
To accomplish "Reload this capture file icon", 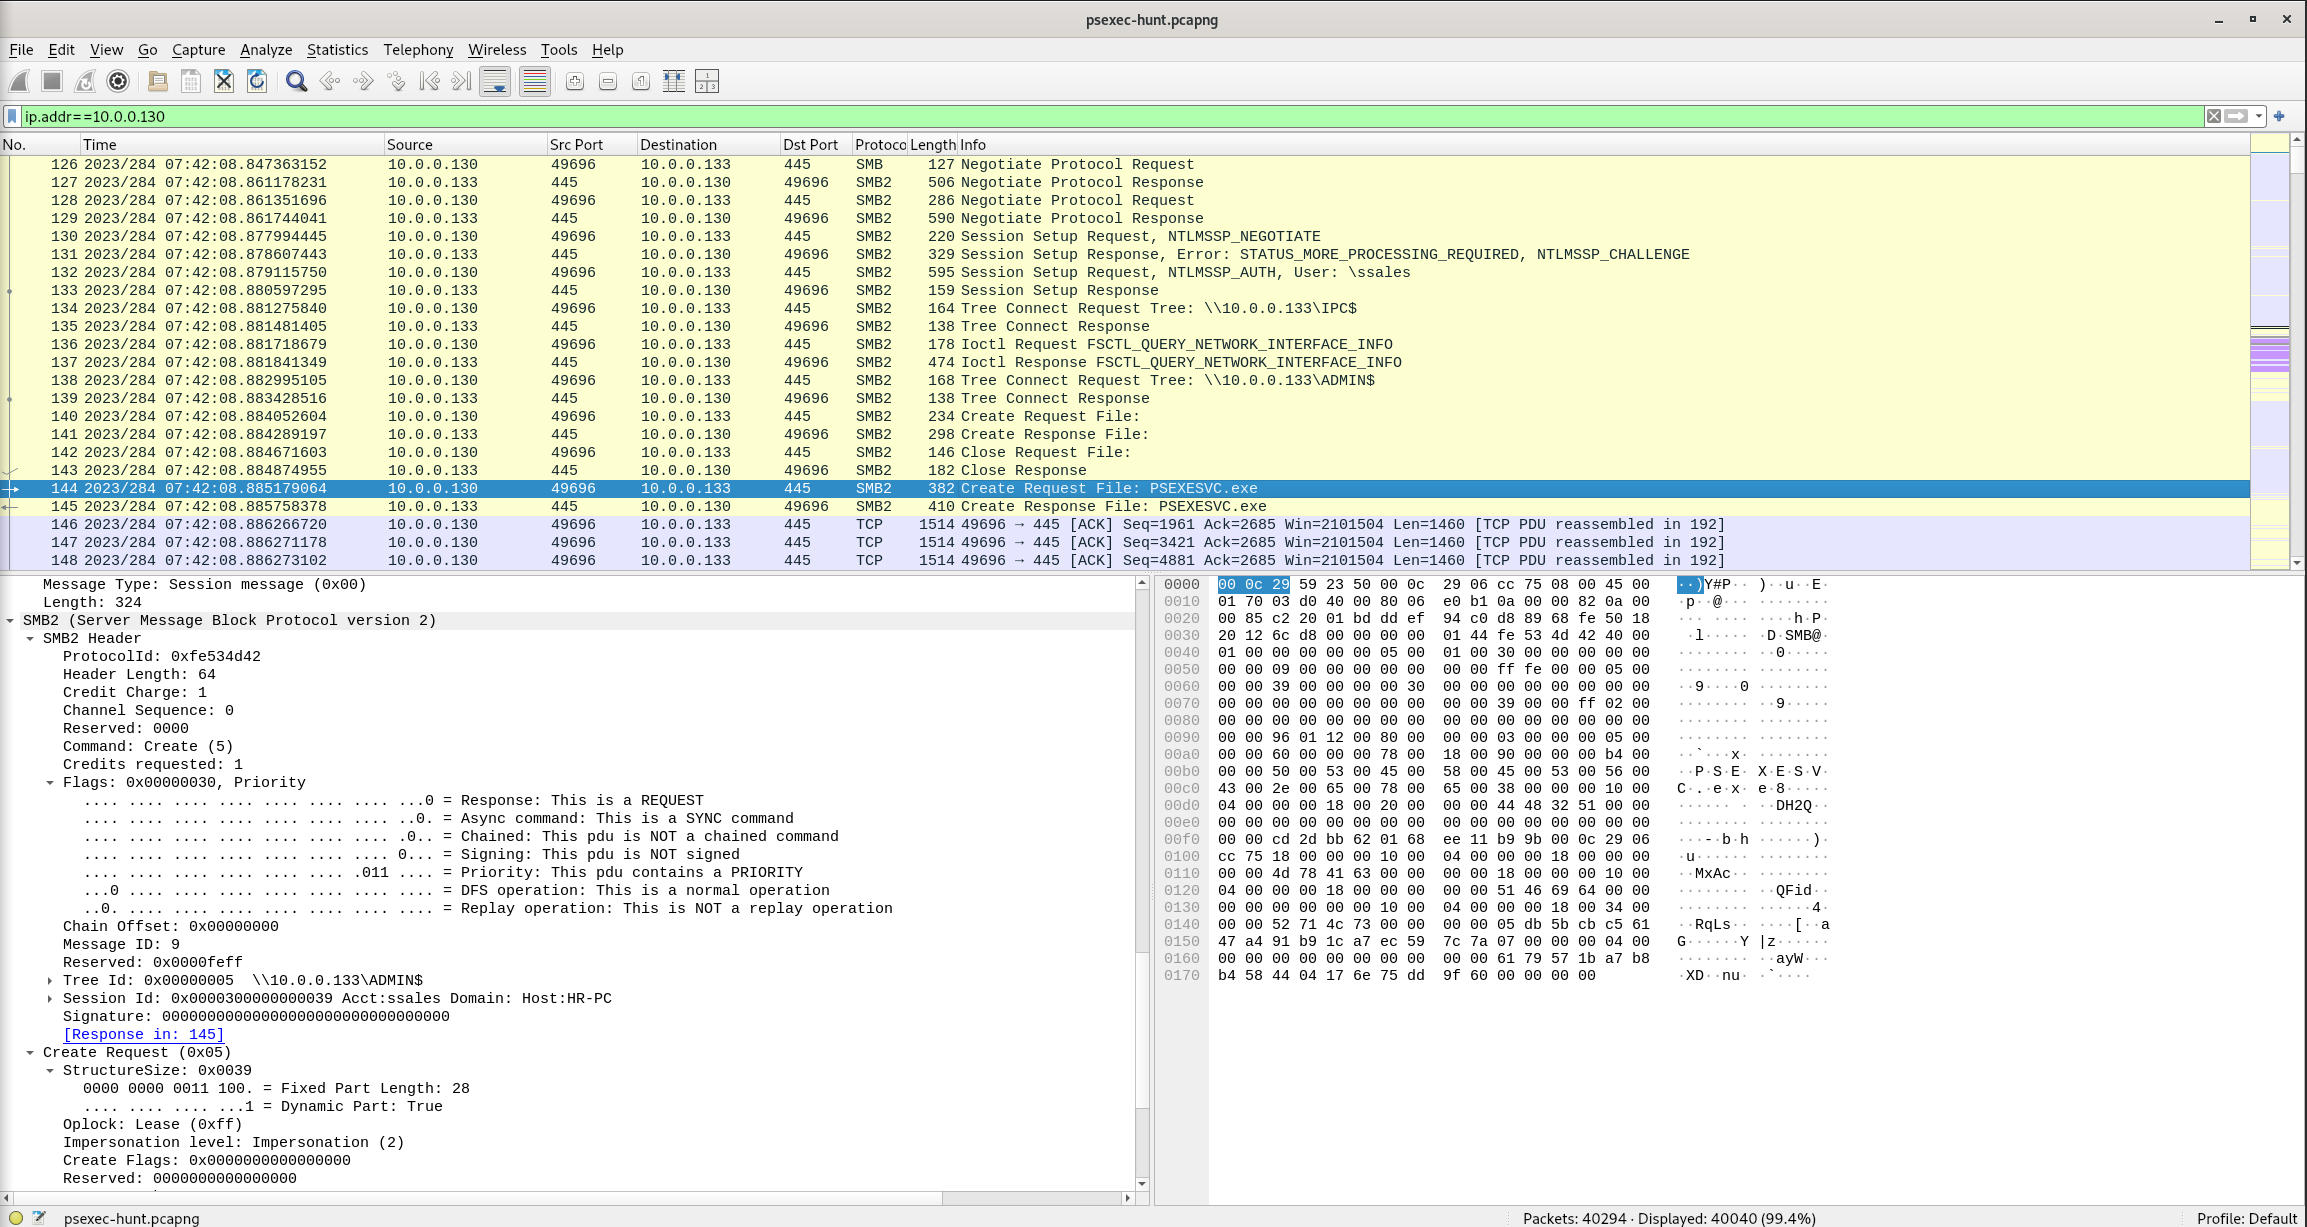I will pos(257,82).
